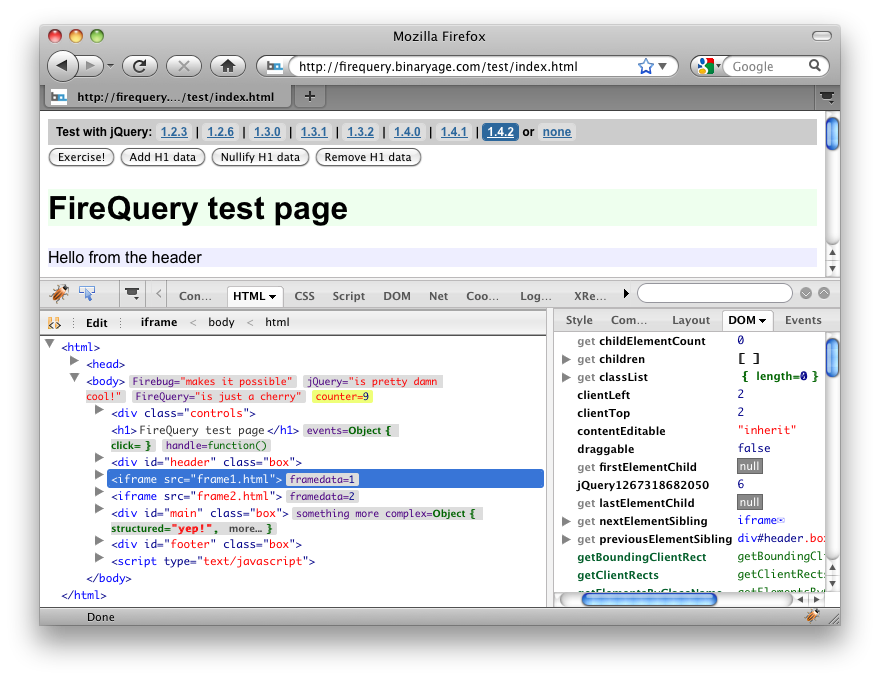The width and height of the screenshot is (880, 680).
Task: Go to the browser home page
Action: click(x=228, y=66)
